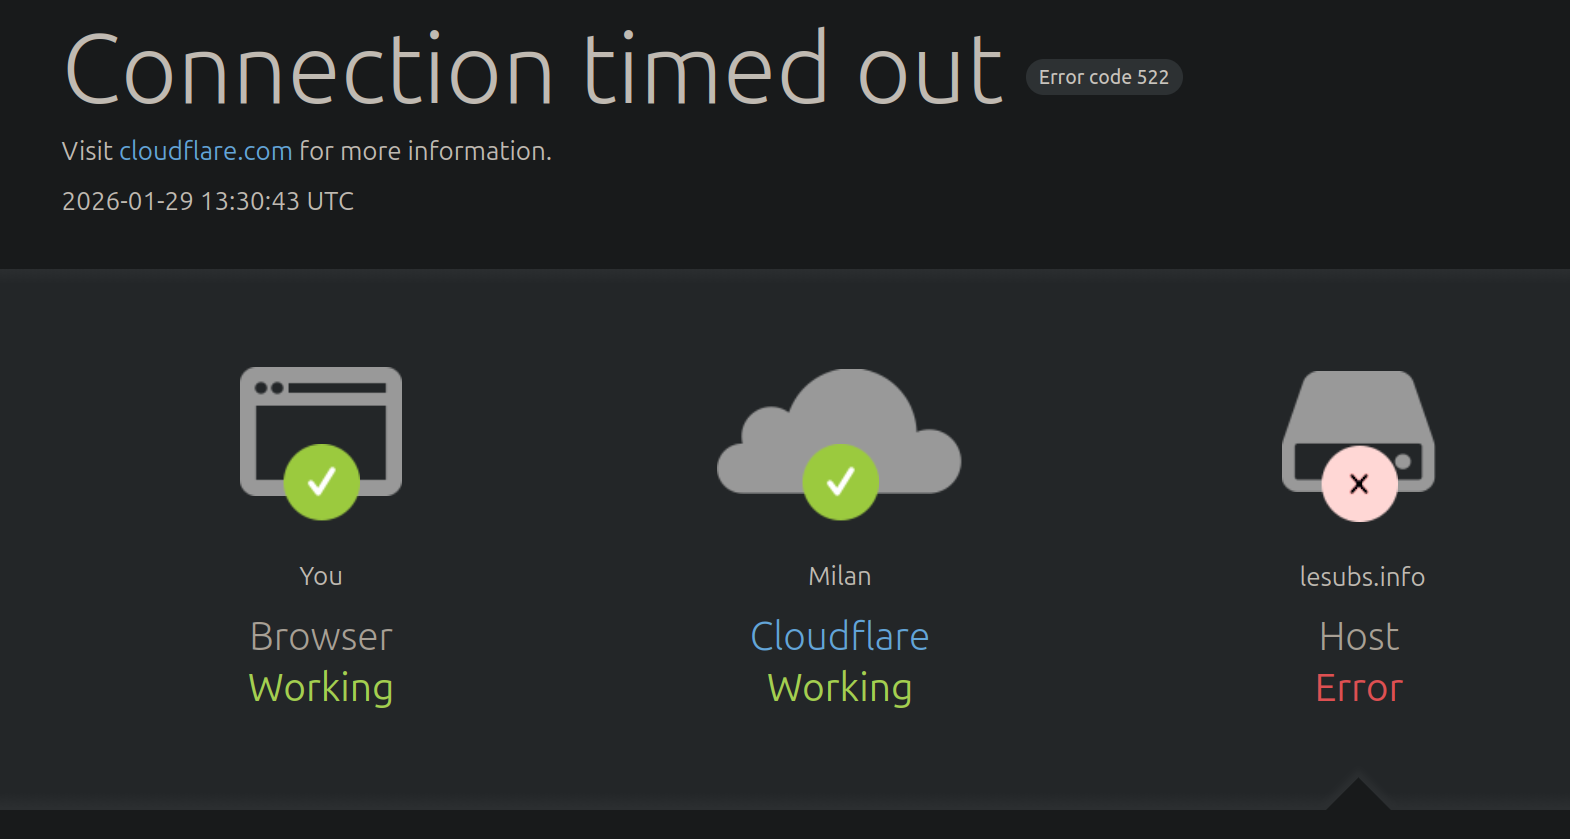The width and height of the screenshot is (1570, 839).
Task: Click the blue Cloudflare status link
Action: (839, 636)
